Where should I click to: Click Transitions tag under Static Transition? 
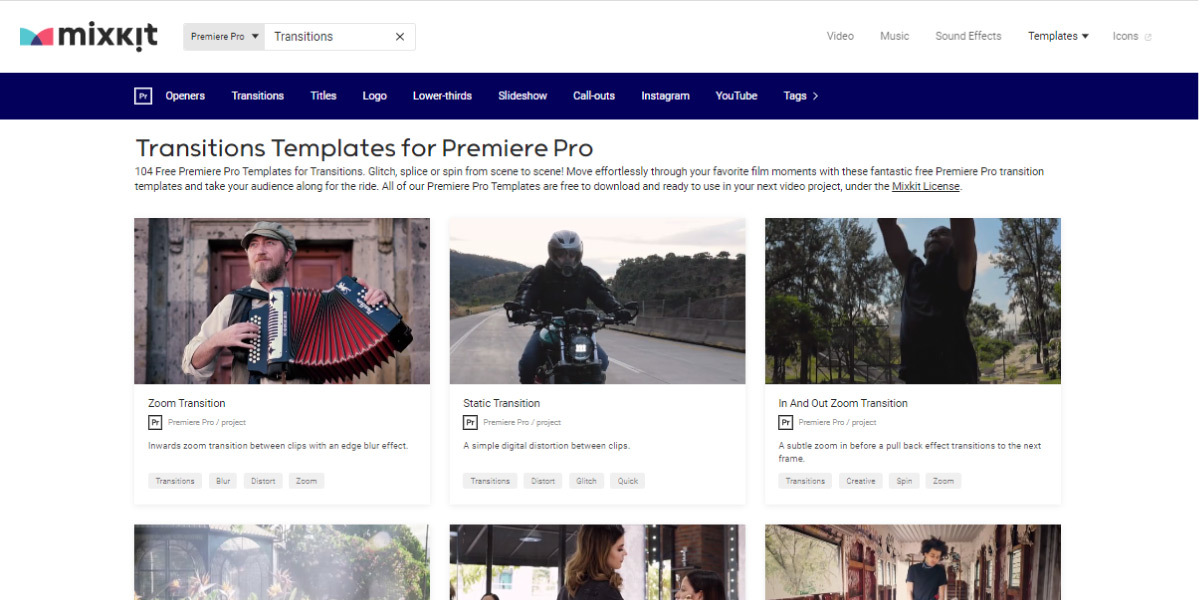pos(490,481)
